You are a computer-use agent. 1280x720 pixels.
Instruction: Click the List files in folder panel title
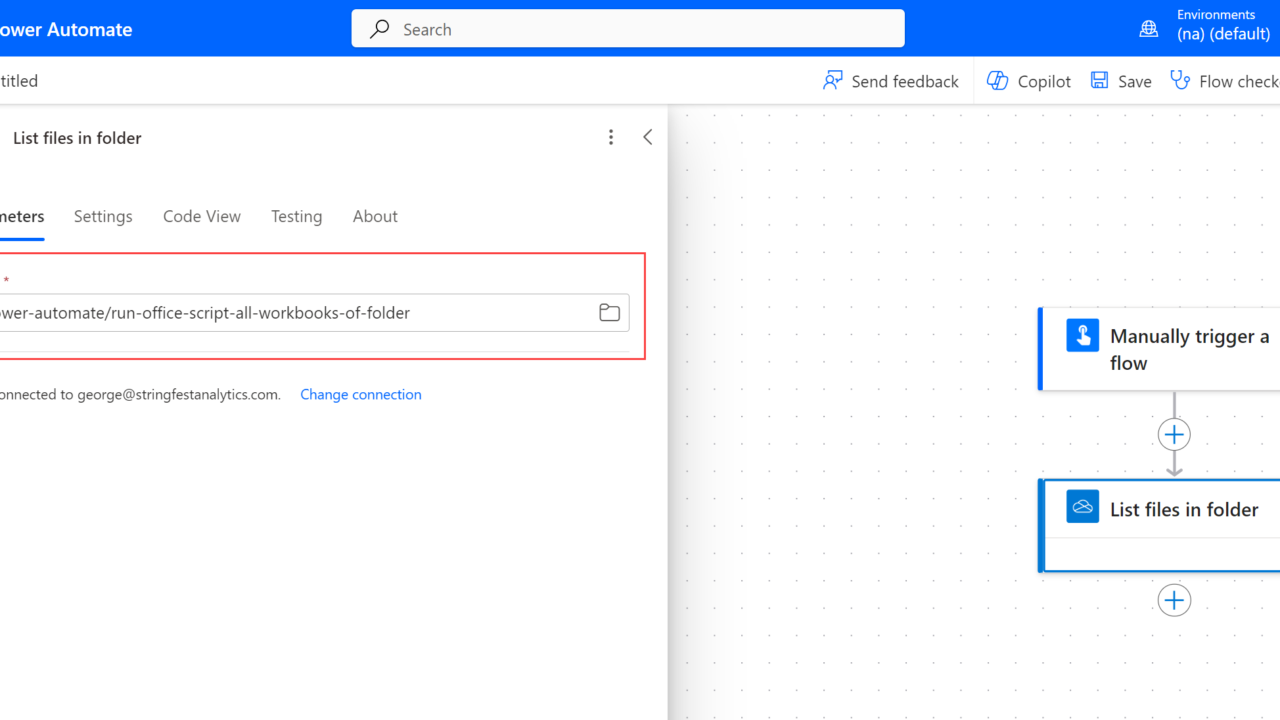[77, 138]
